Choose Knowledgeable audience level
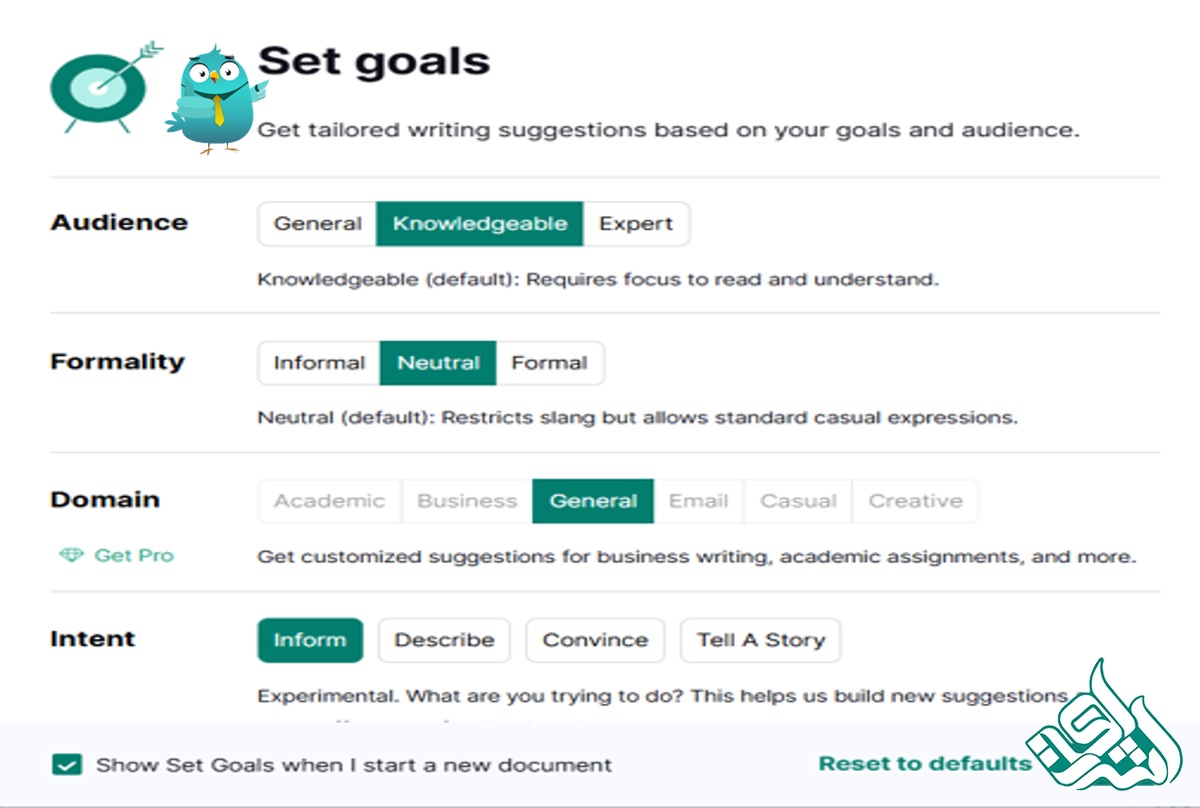The height and width of the screenshot is (808, 1200). 479,224
